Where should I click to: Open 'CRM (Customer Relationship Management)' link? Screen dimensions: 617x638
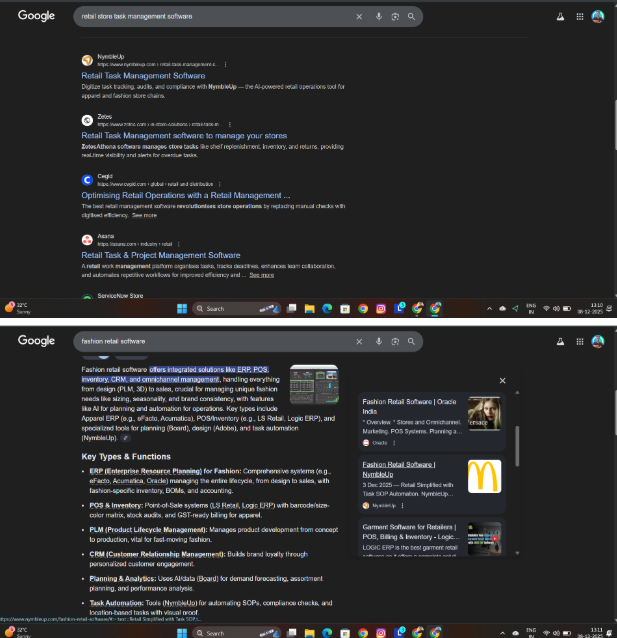157,554
